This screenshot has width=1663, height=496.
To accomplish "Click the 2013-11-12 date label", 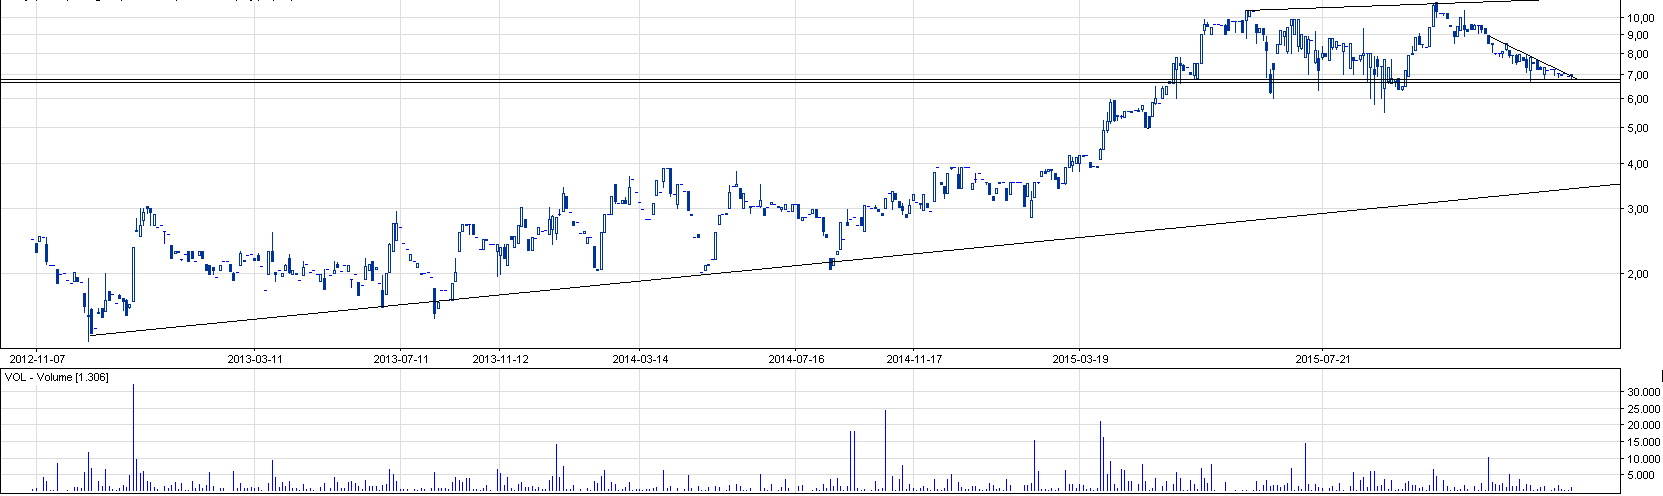I will (500, 358).
